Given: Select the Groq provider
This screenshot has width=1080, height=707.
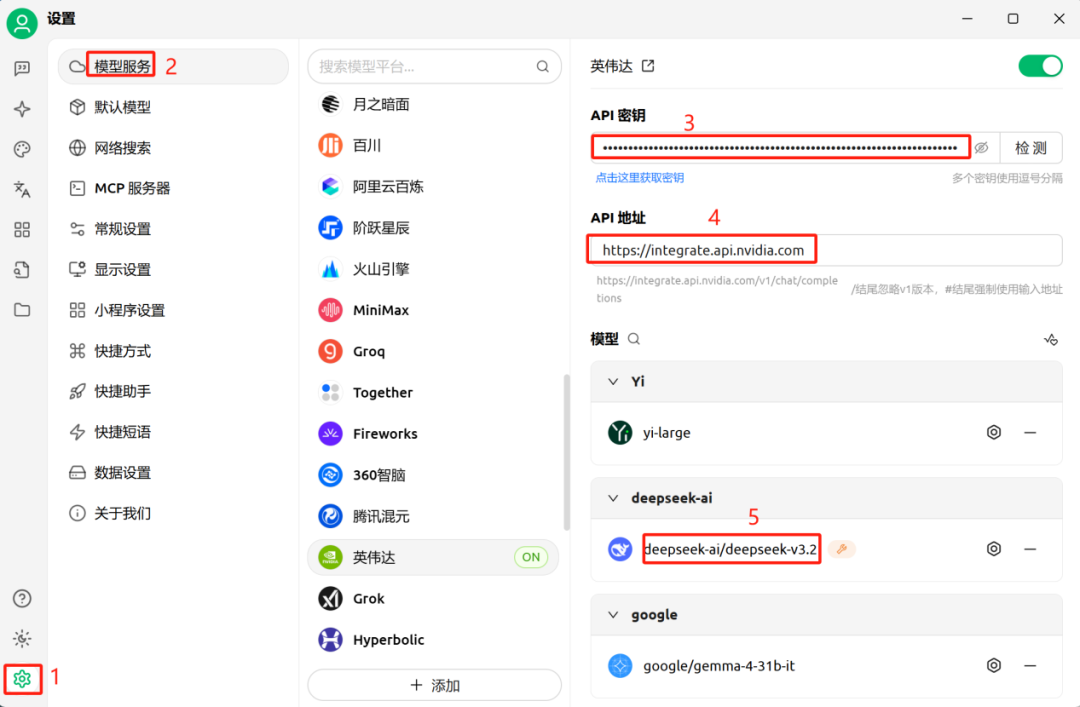Looking at the screenshot, I should pyautogui.click(x=434, y=351).
